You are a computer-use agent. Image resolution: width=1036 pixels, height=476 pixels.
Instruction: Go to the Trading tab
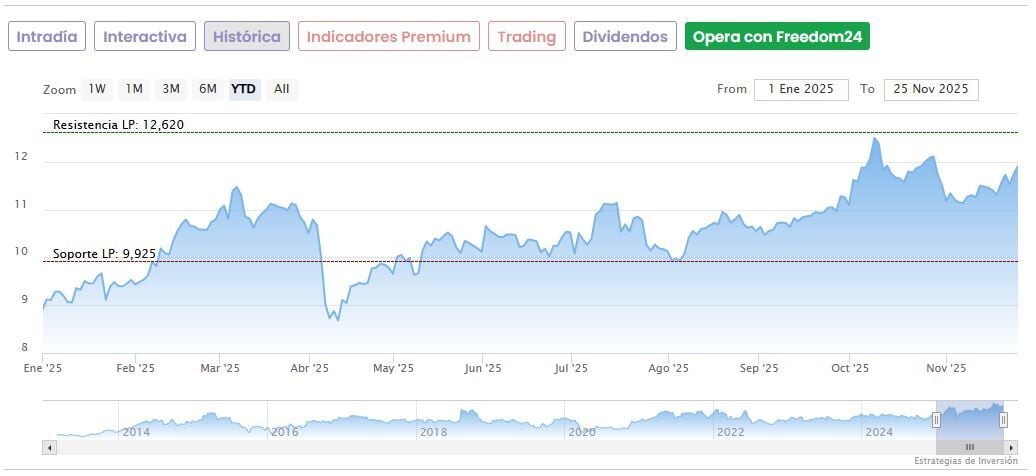[x=527, y=37]
